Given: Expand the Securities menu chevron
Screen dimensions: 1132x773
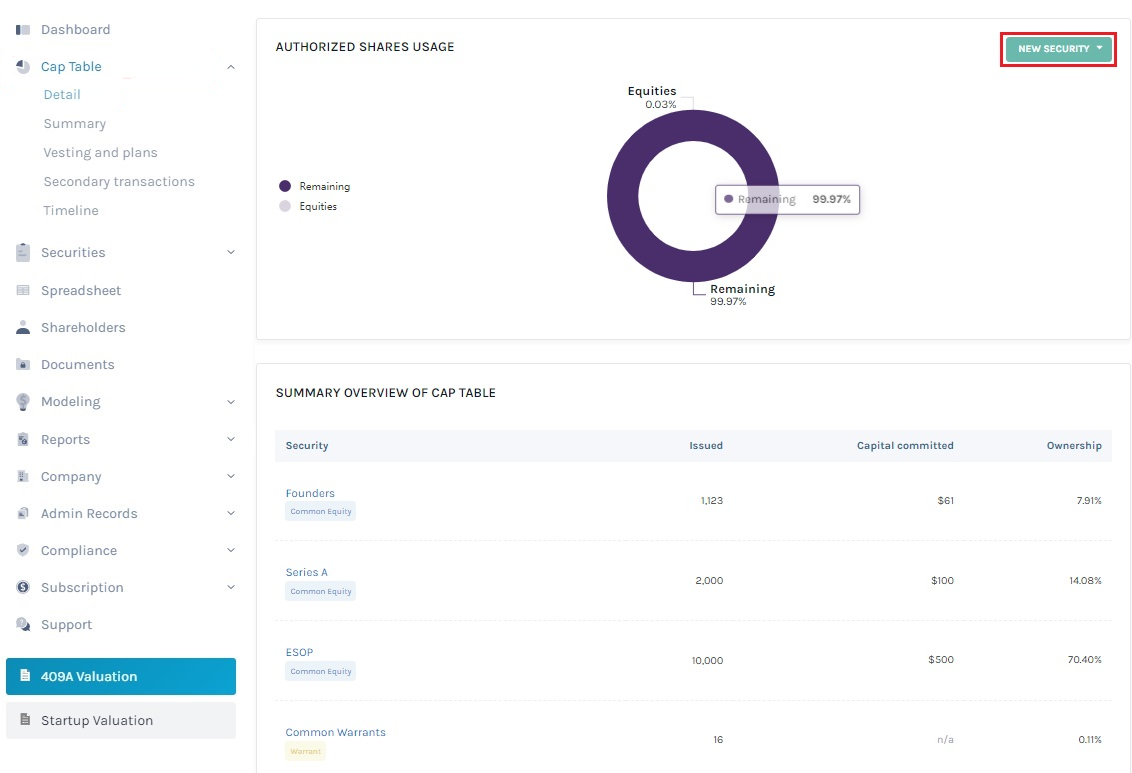Looking at the screenshot, I should 231,252.
